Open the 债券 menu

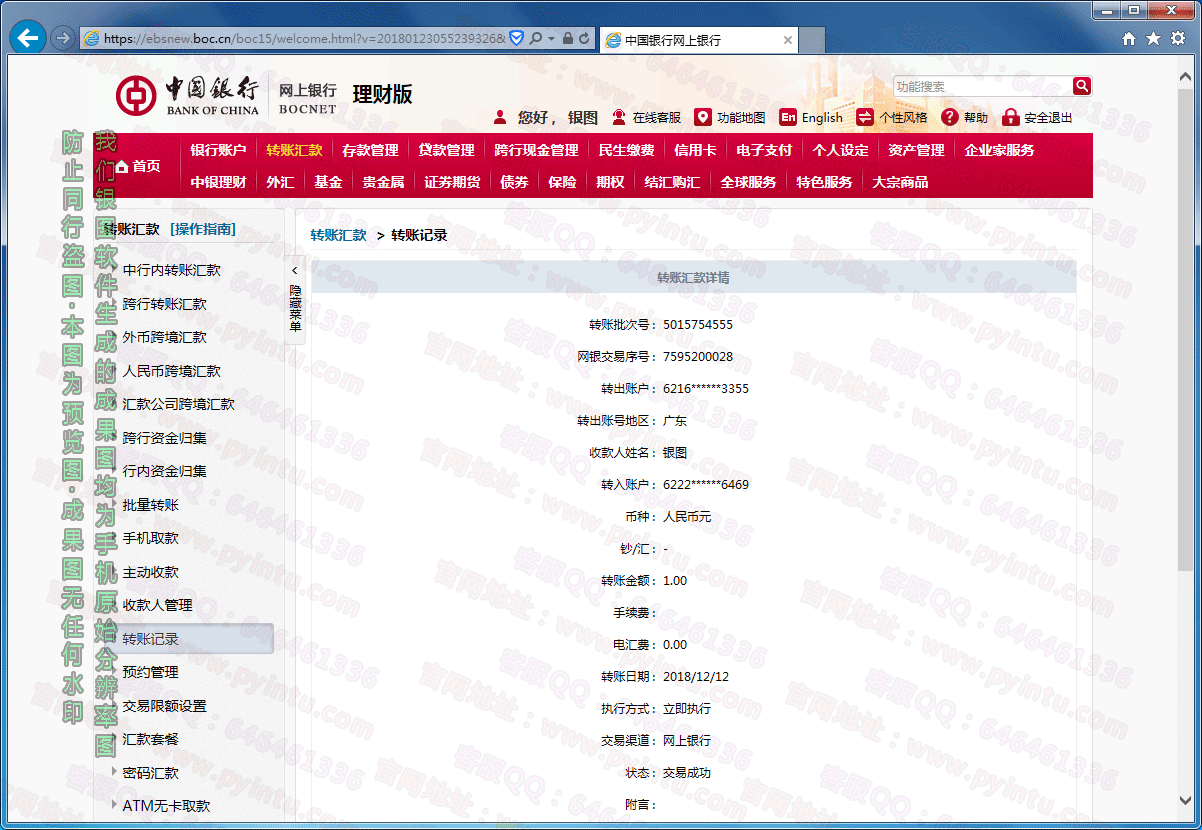pyautogui.click(x=514, y=182)
